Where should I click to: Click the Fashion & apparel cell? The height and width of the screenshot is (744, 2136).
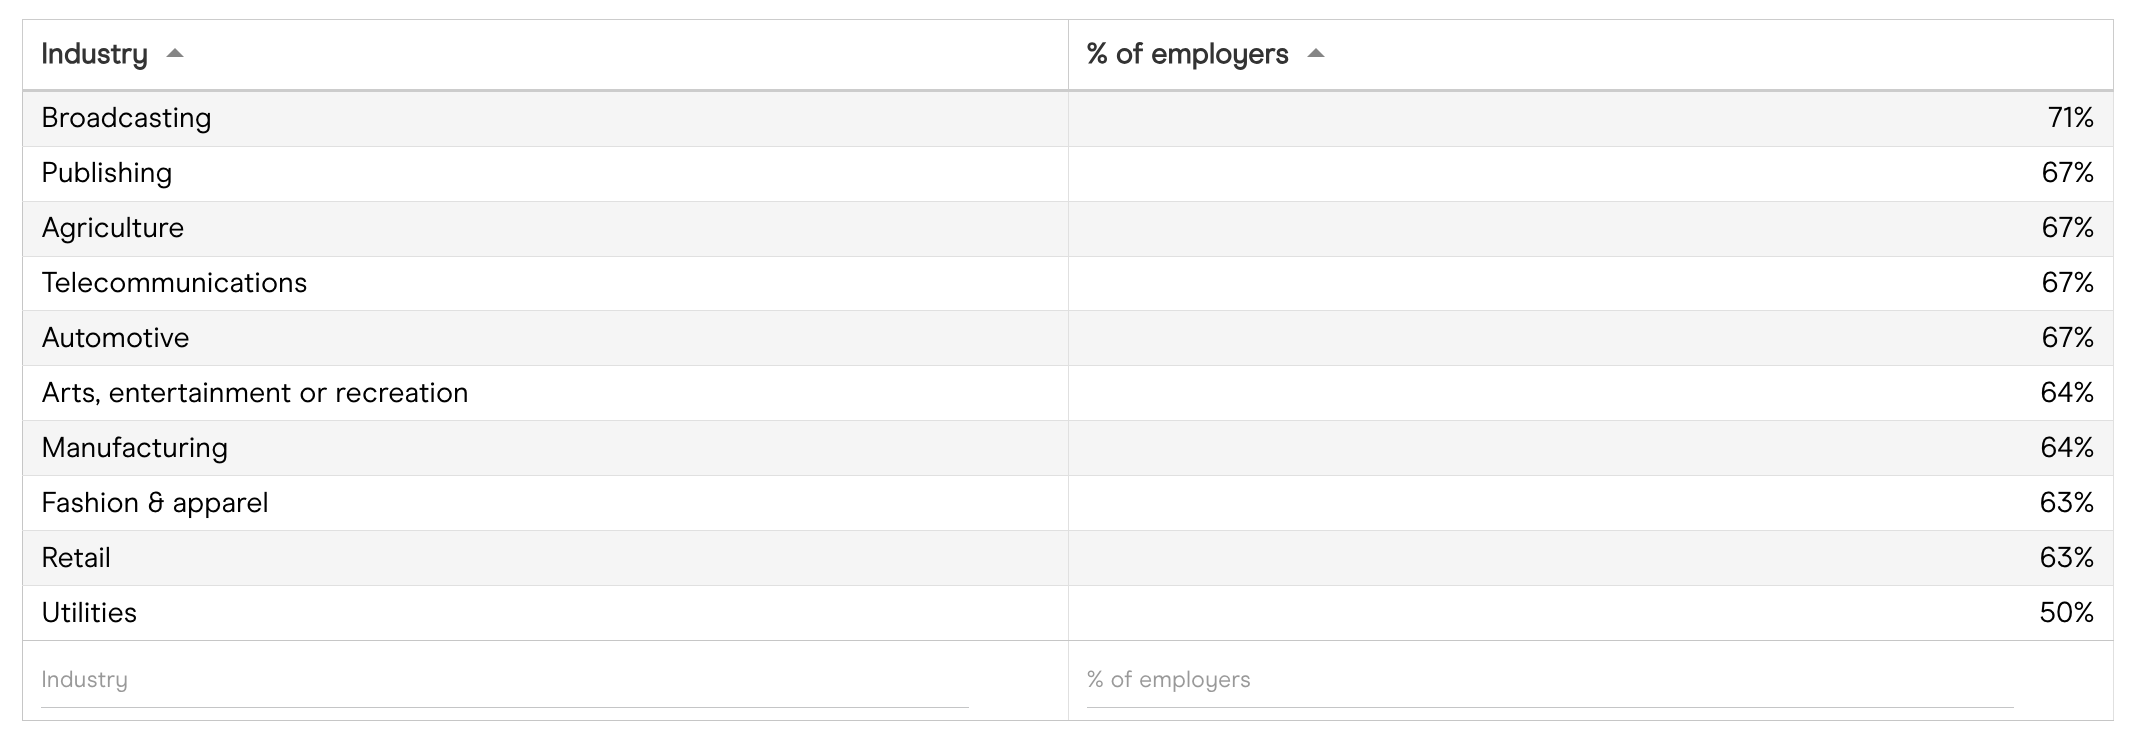coord(155,503)
